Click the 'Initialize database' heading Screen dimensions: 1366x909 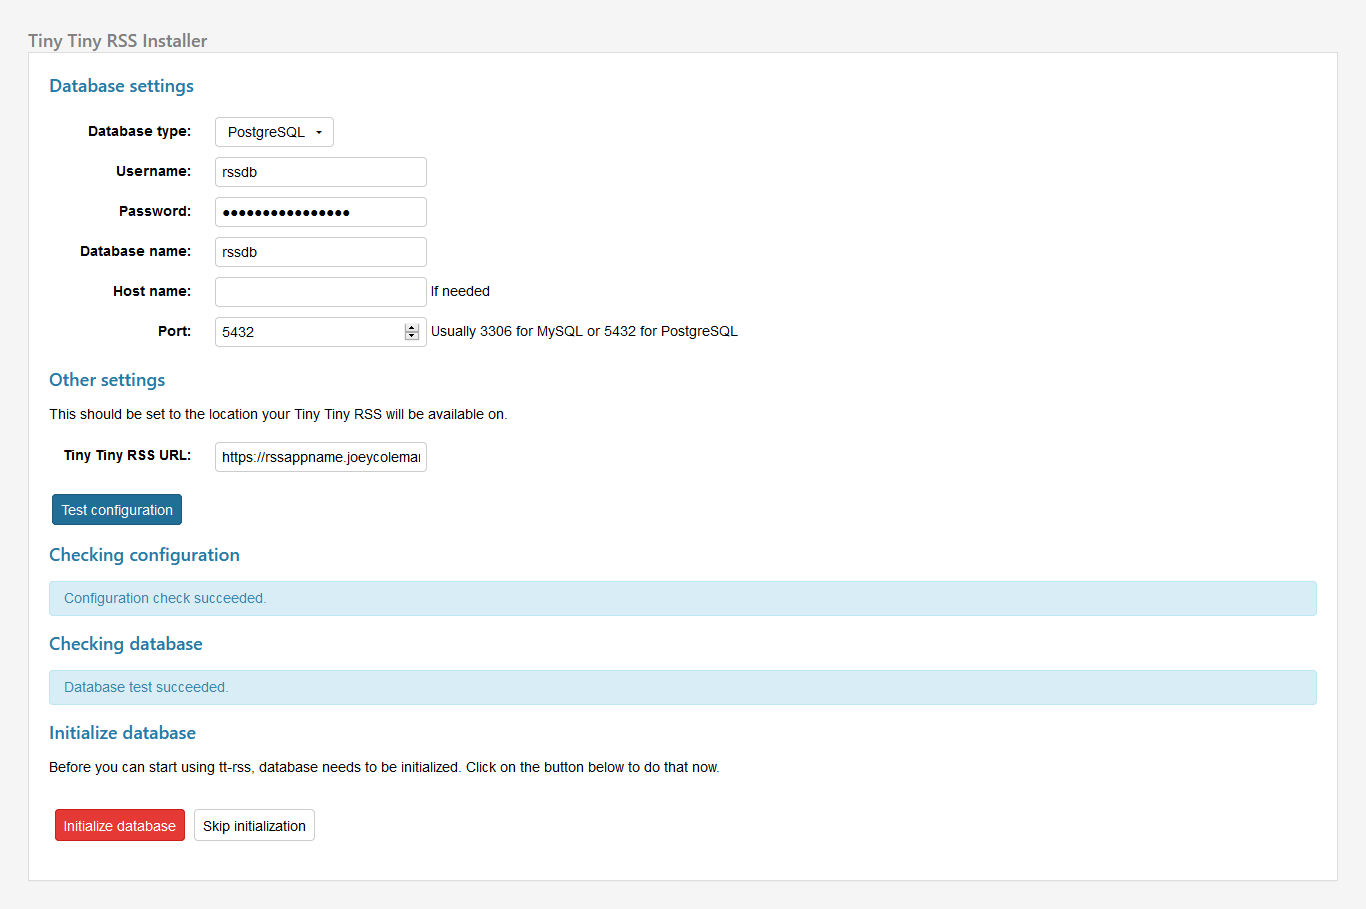point(123,733)
